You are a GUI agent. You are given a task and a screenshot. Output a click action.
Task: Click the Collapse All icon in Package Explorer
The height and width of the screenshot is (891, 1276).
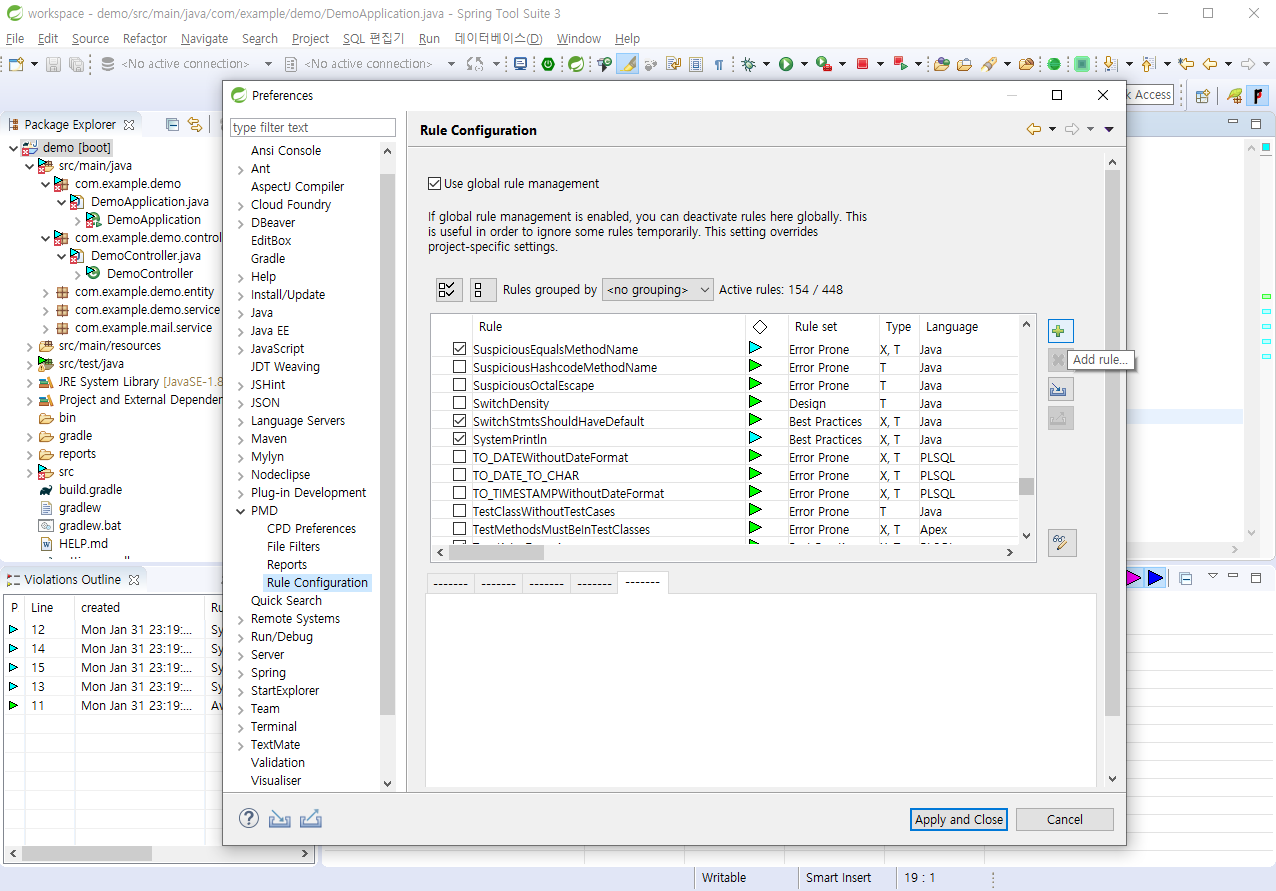tap(172, 124)
